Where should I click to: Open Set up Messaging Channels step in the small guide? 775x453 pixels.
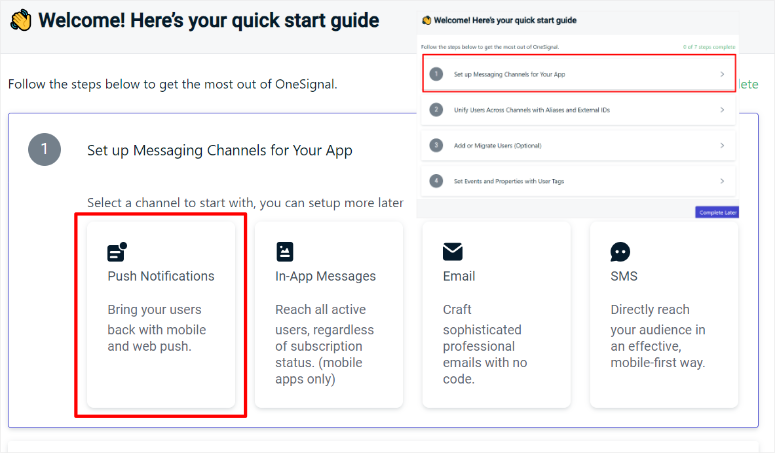(579, 74)
